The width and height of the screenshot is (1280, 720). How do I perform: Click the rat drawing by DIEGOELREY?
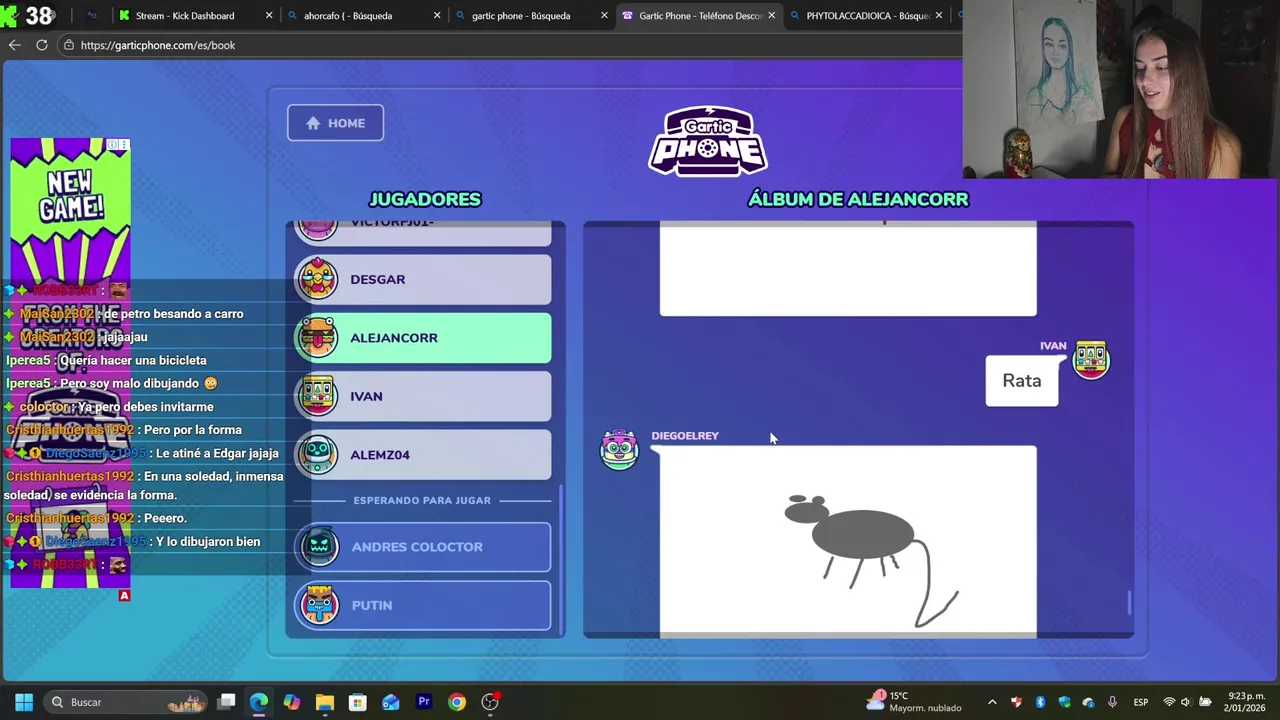coord(848,540)
